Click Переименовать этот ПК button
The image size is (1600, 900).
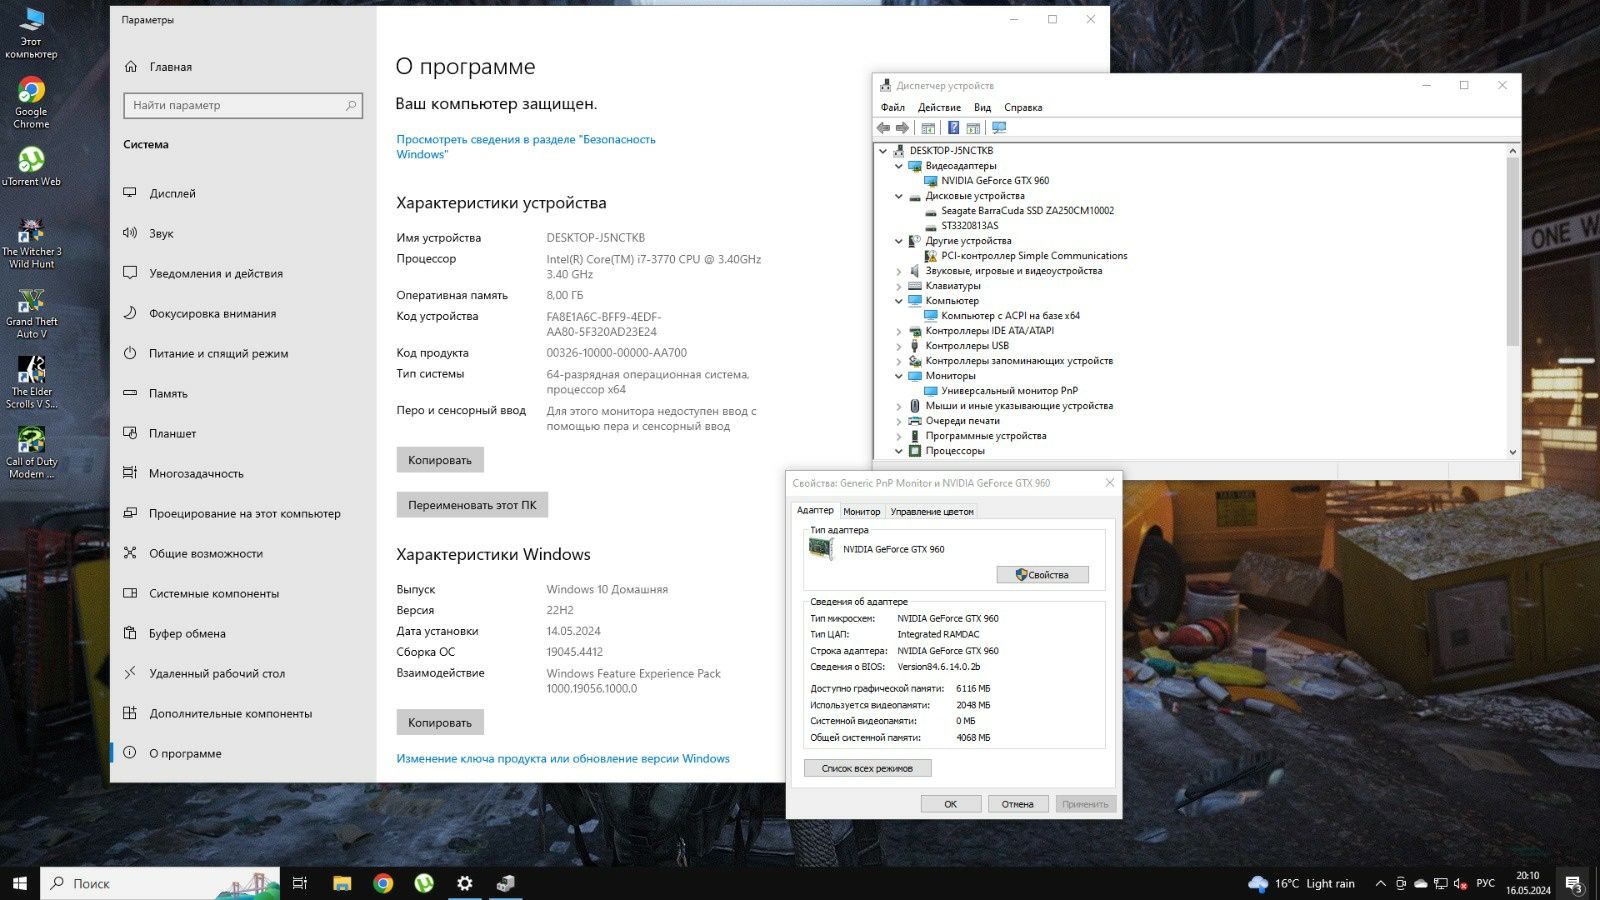pos(472,505)
